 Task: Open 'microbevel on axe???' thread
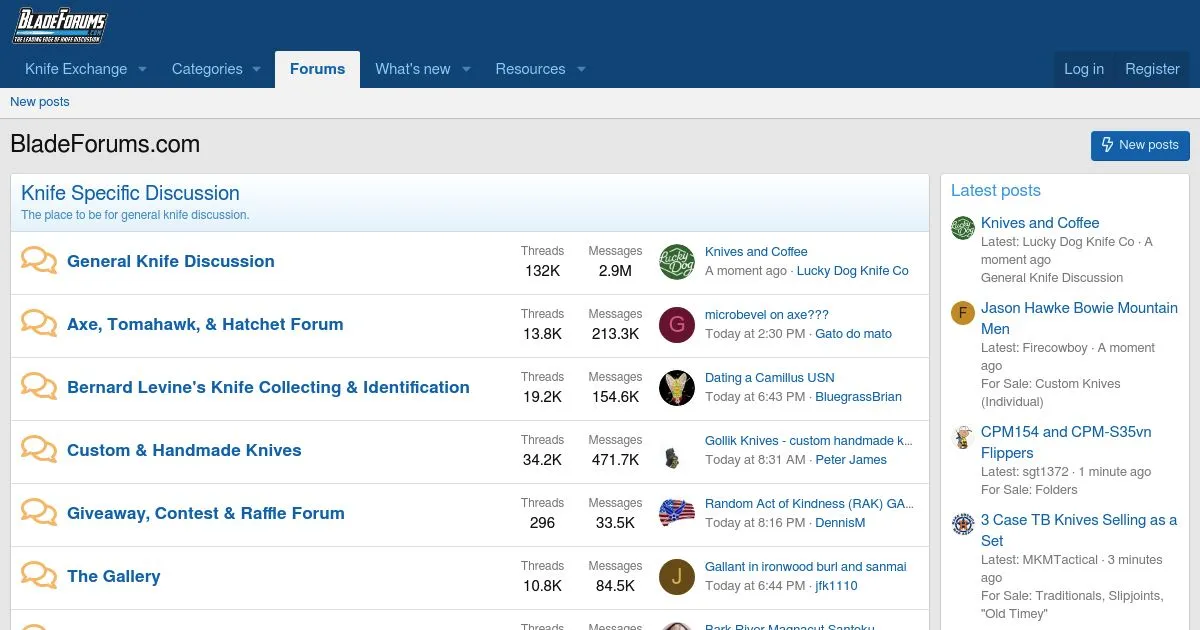point(767,315)
